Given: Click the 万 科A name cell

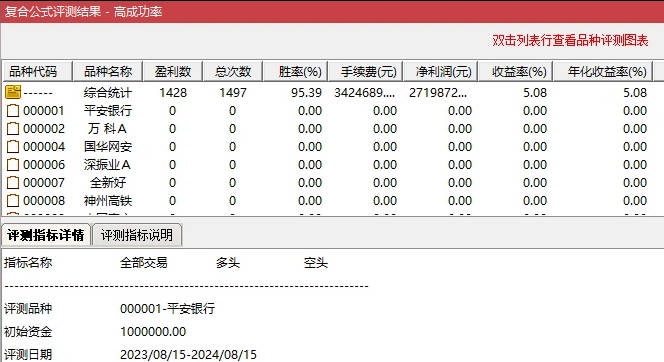Looking at the screenshot, I should 108,128.
